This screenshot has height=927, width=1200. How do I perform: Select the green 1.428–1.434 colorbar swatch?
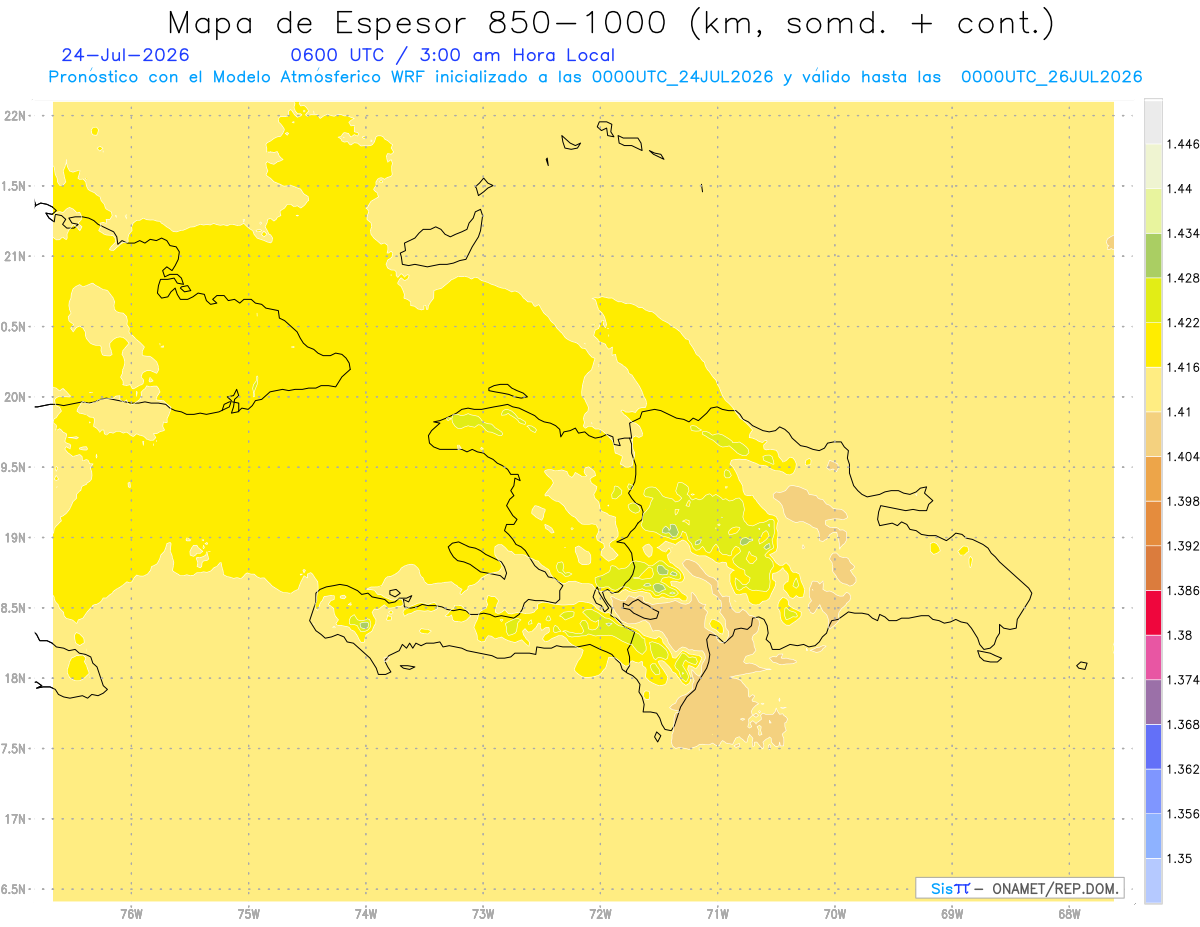pyautogui.click(x=1153, y=255)
